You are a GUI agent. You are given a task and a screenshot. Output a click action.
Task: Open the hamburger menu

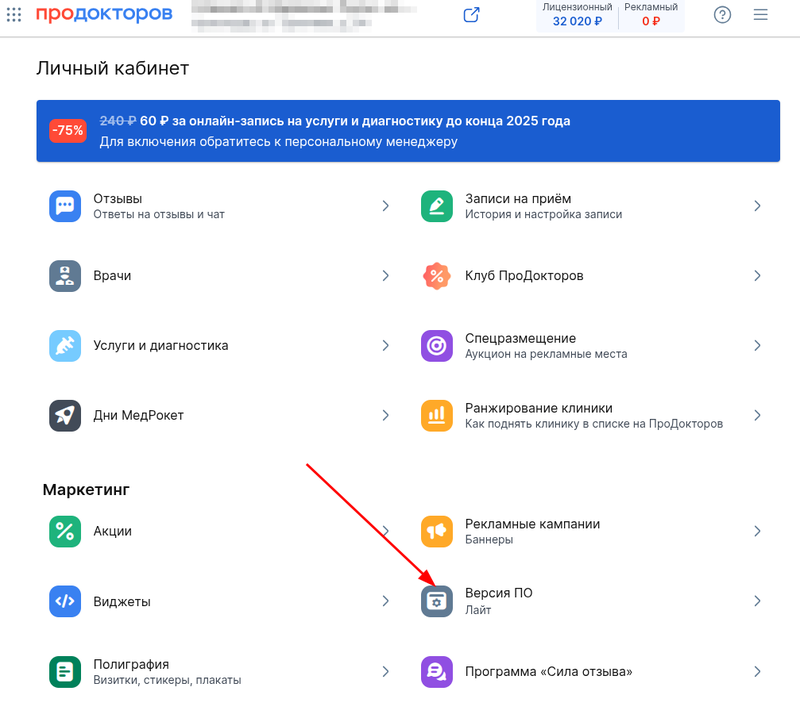(761, 15)
